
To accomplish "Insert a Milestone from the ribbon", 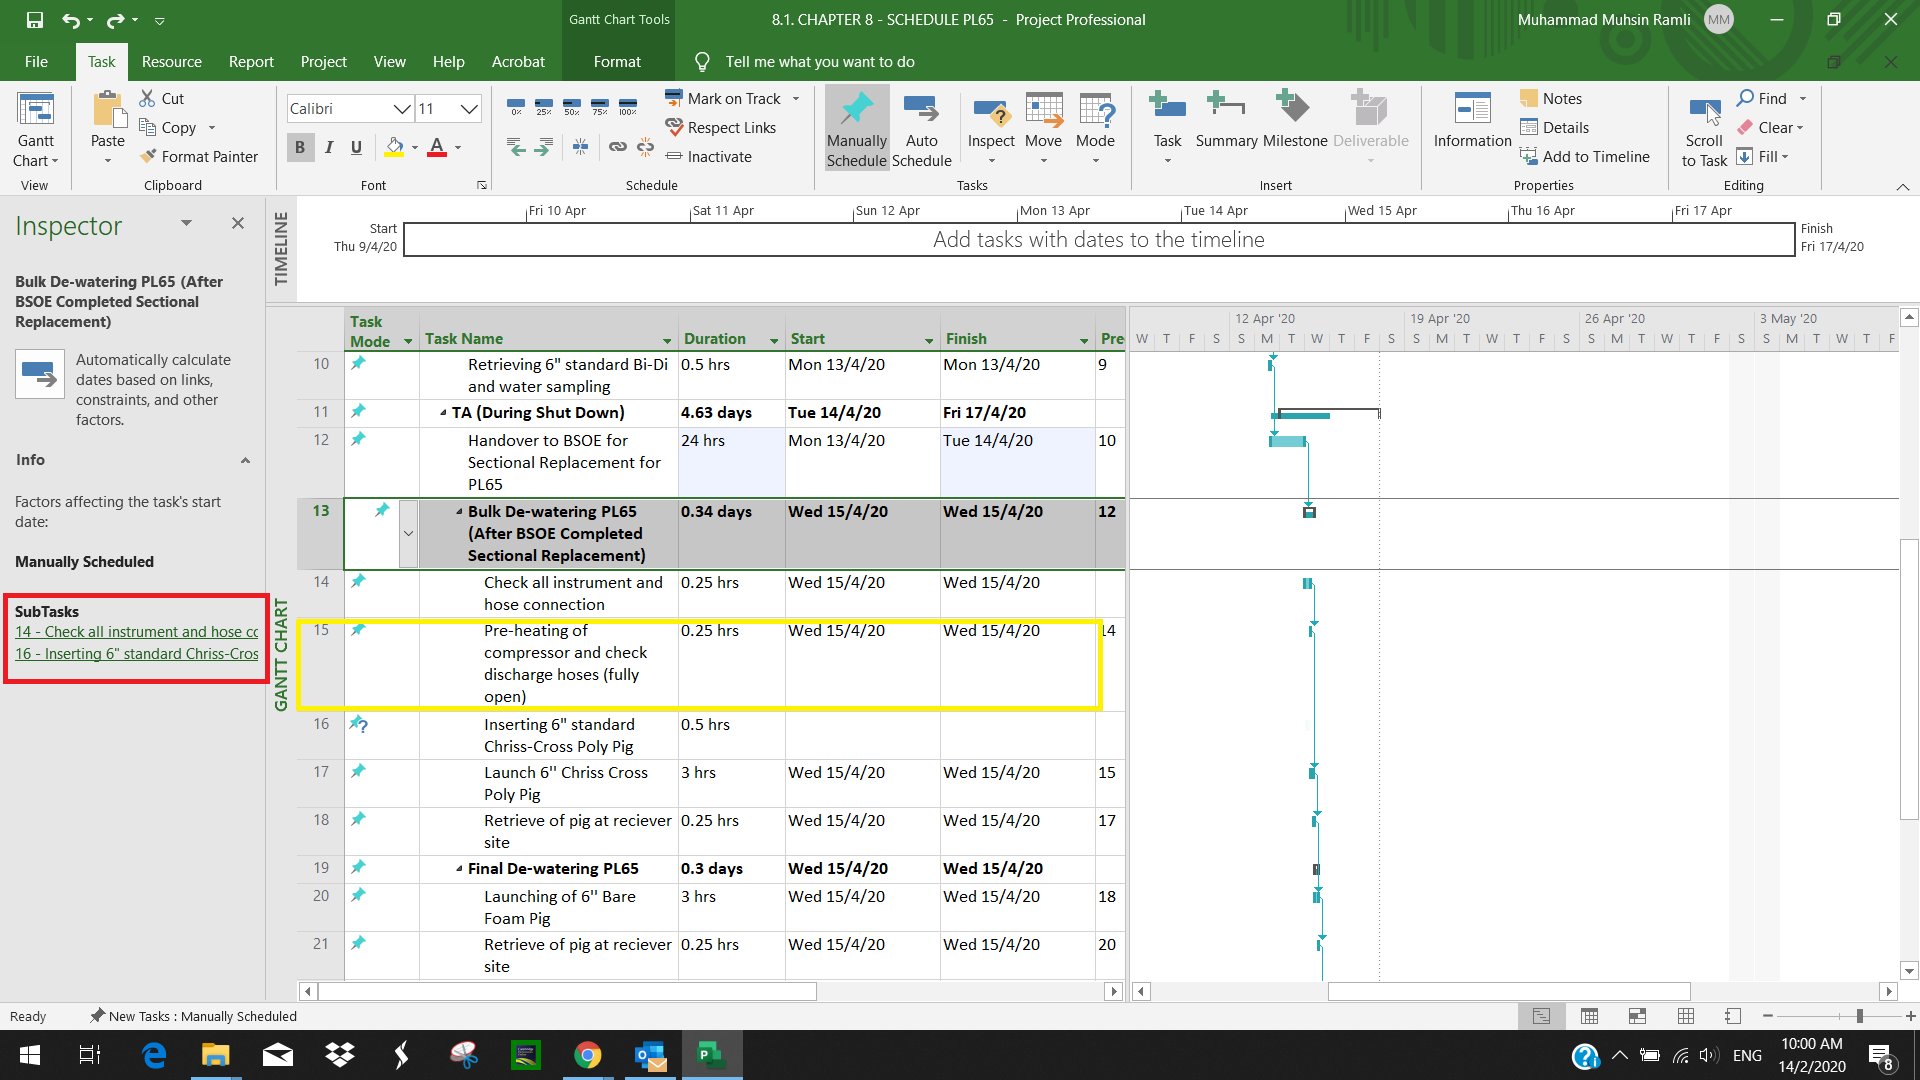I will pos(1295,120).
